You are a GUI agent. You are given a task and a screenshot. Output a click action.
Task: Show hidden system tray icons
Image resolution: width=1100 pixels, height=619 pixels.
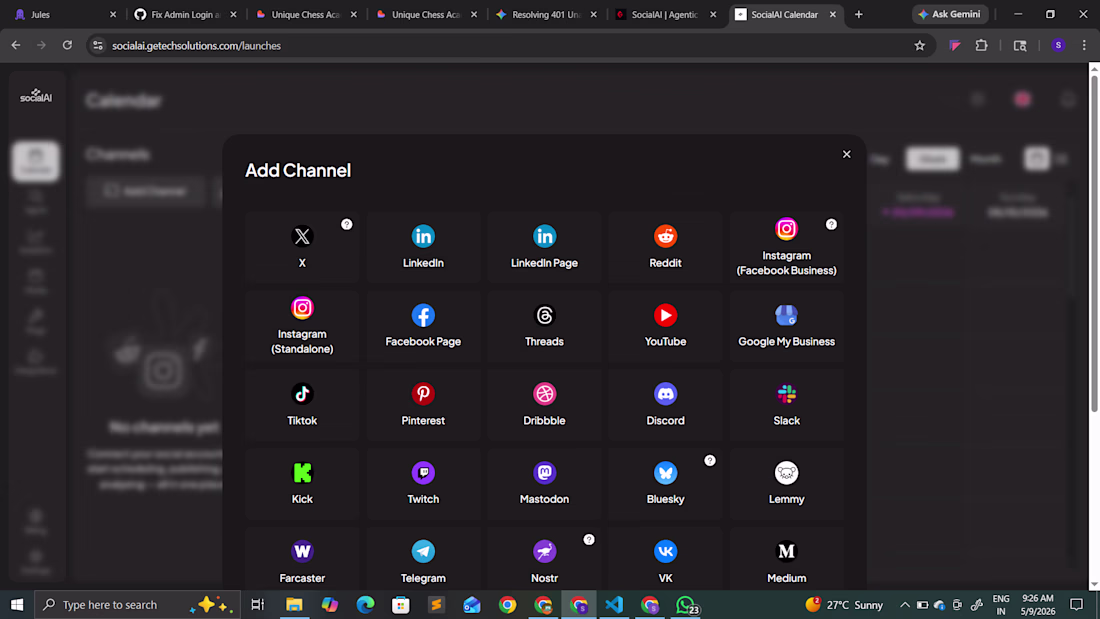tap(905, 605)
